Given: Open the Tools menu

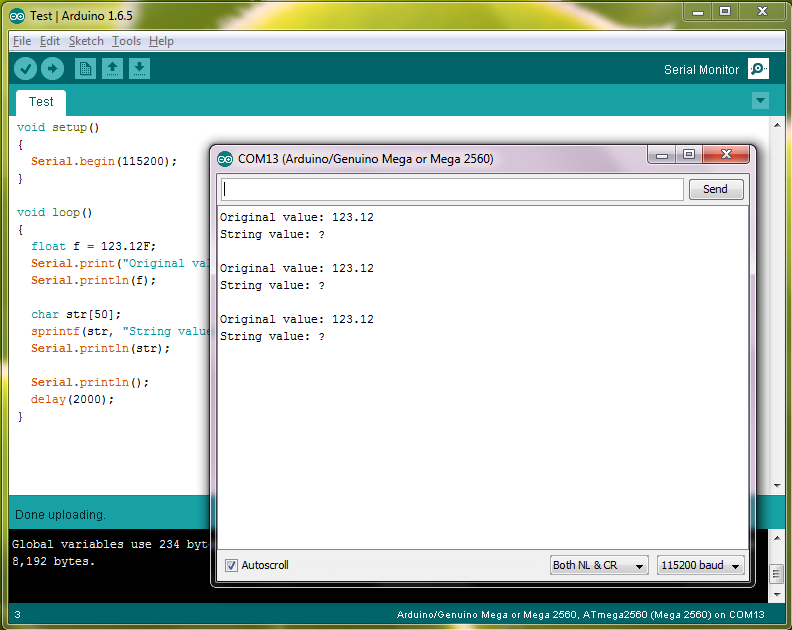Looking at the screenshot, I should [126, 41].
